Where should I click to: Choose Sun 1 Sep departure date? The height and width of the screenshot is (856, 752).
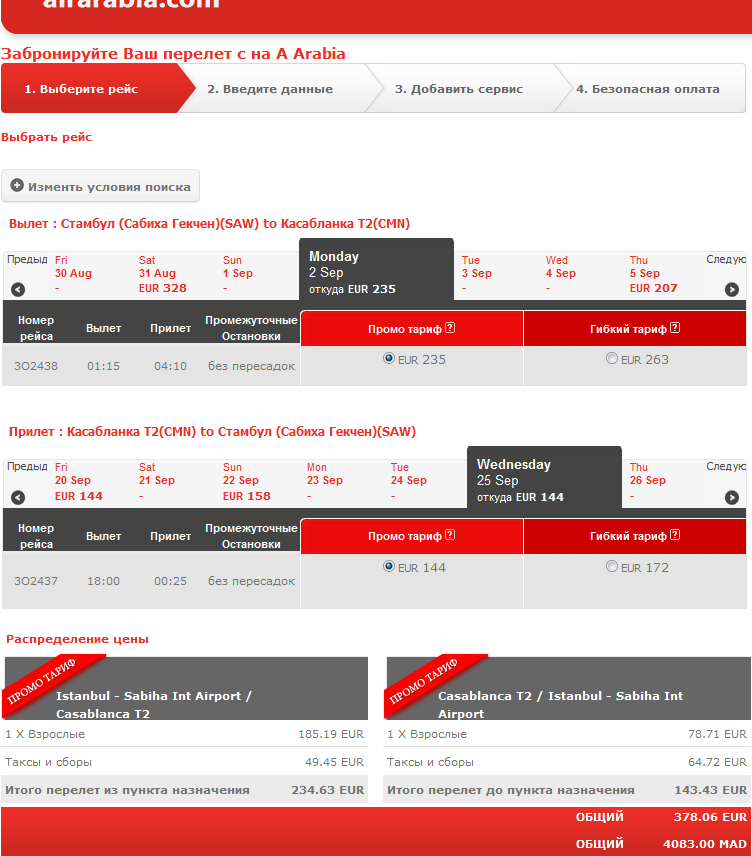[238, 274]
